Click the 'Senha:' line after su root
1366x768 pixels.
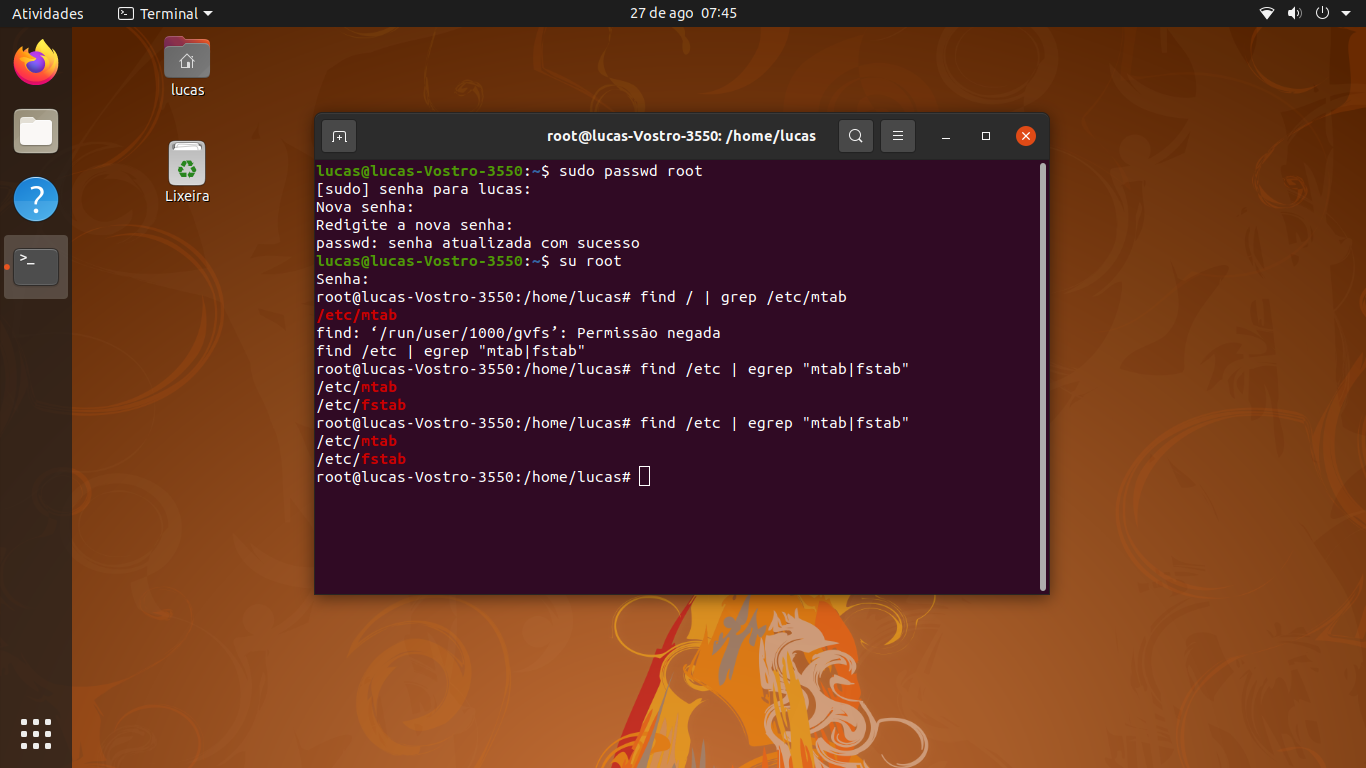(x=343, y=279)
